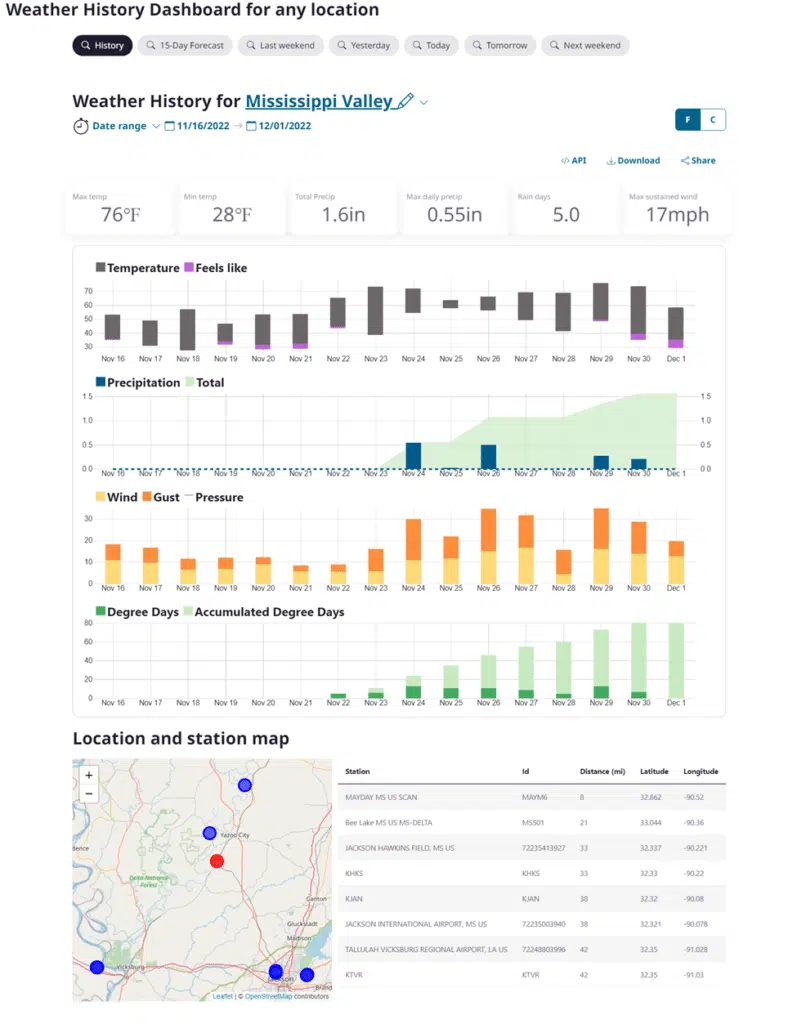Click the clock icon next to Date range
The height and width of the screenshot is (1024, 797).
[80, 126]
